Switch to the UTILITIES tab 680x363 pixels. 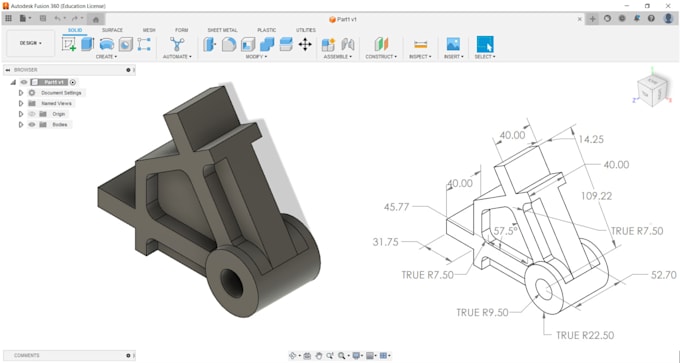[306, 30]
